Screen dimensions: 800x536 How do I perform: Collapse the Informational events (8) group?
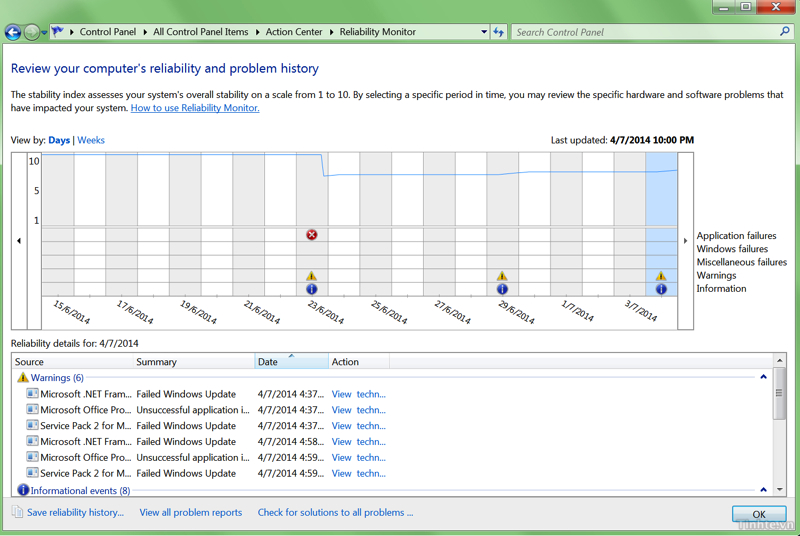tap(763, 491)
